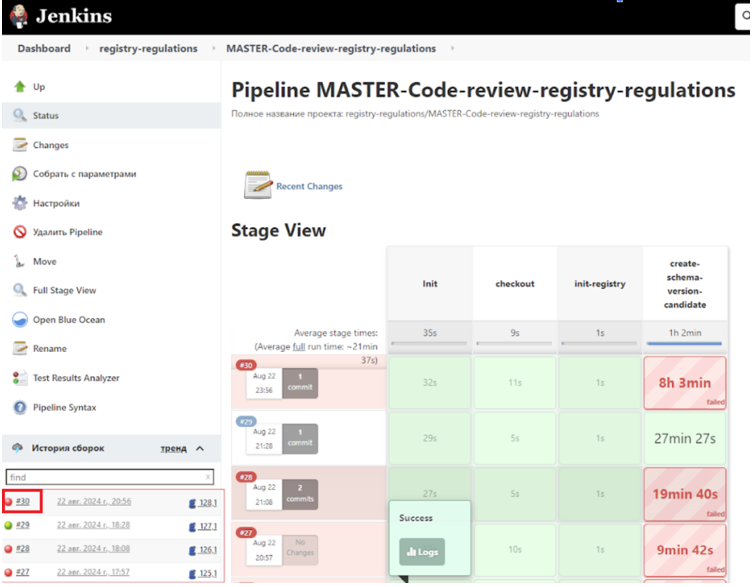Click the 2 commits box of build #28

pos(300,494)
